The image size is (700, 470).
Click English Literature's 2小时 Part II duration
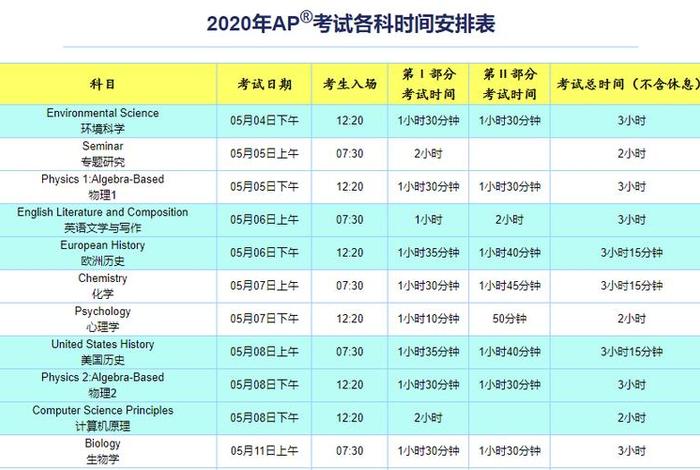point(509,220)
